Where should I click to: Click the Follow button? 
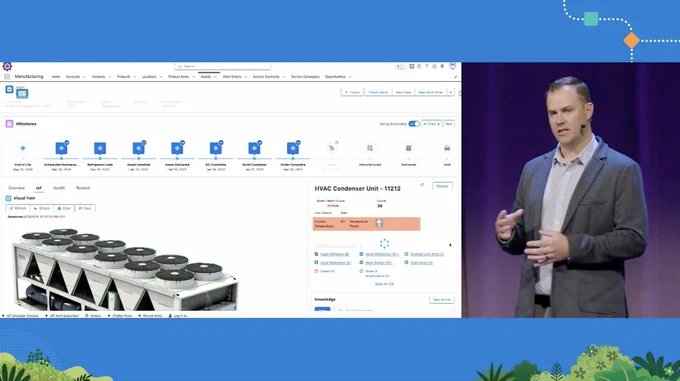352,92
